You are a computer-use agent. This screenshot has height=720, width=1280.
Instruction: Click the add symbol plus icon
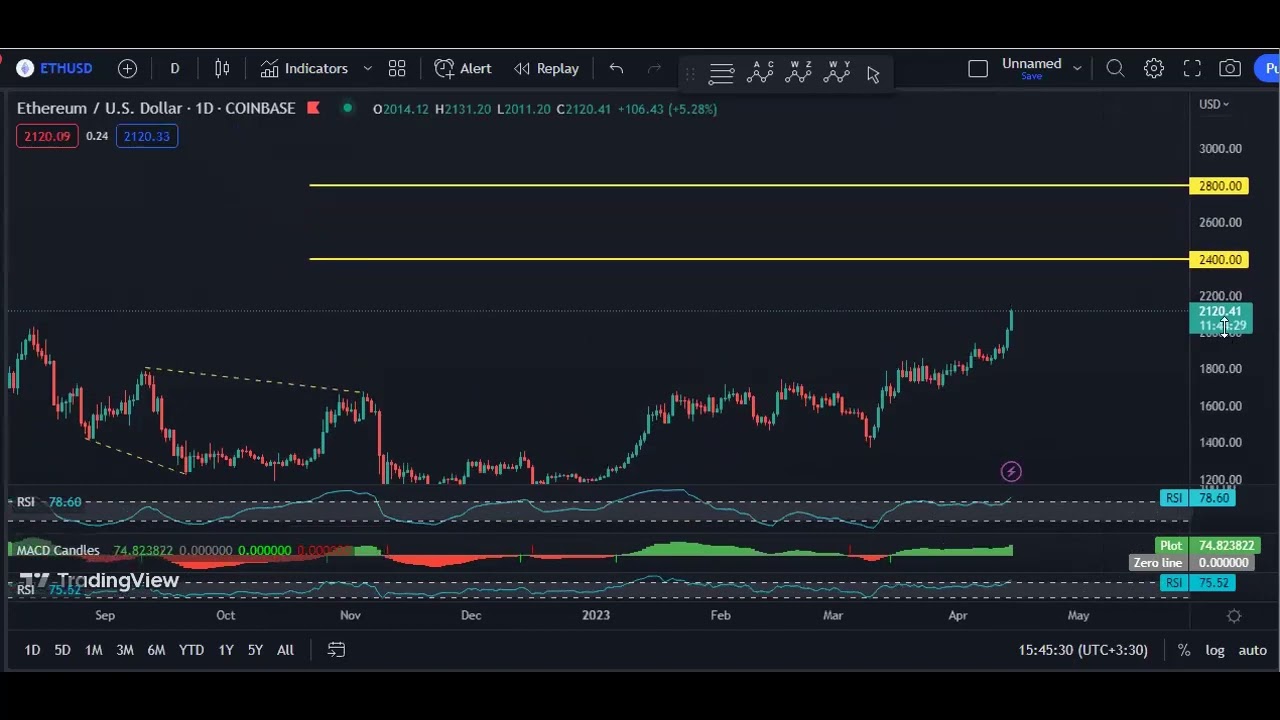(x=127, y=68)
